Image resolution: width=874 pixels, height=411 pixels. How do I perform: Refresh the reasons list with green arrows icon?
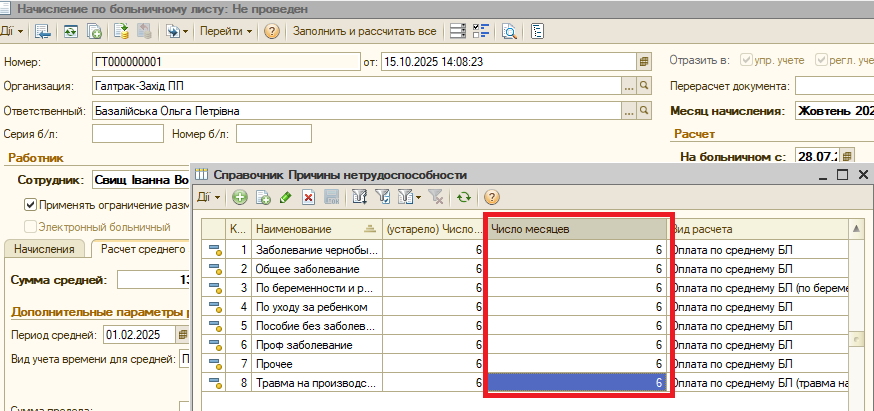click(x=464, y=198)
